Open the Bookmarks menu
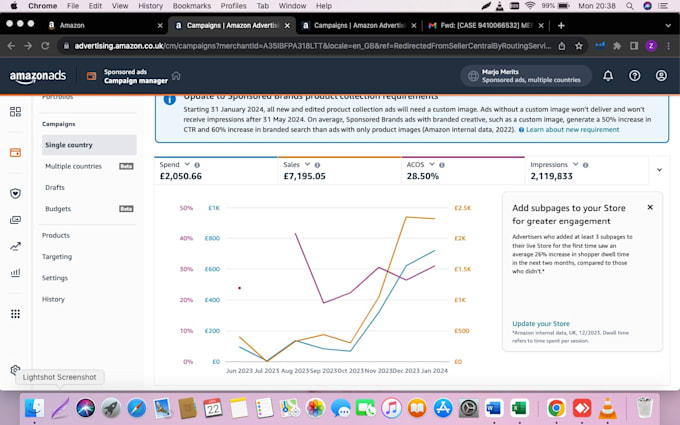Viewport: 680px width, 425px height. (192, 6)
